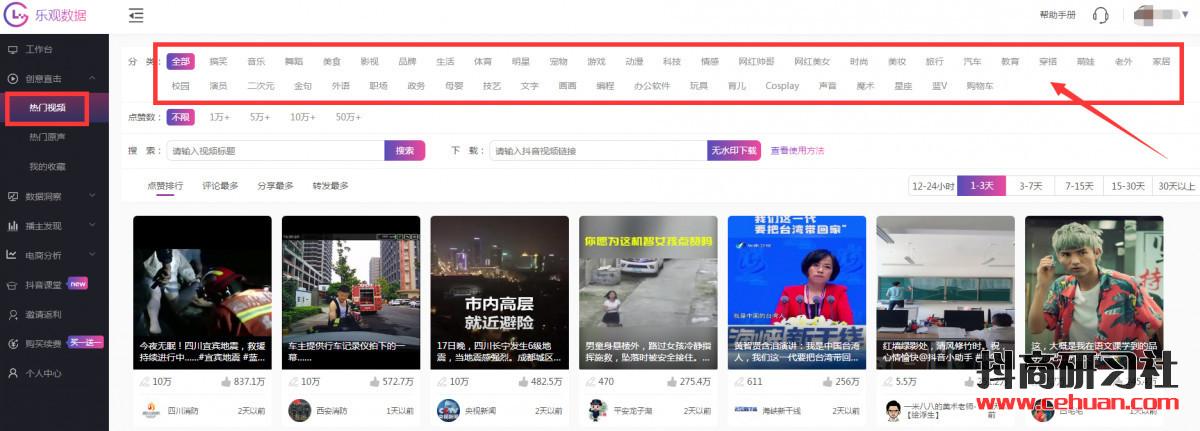Viewport: 1200px width, 431px height.
Task: Click the headset customer service icon
Action: (x=1101, y=15)
